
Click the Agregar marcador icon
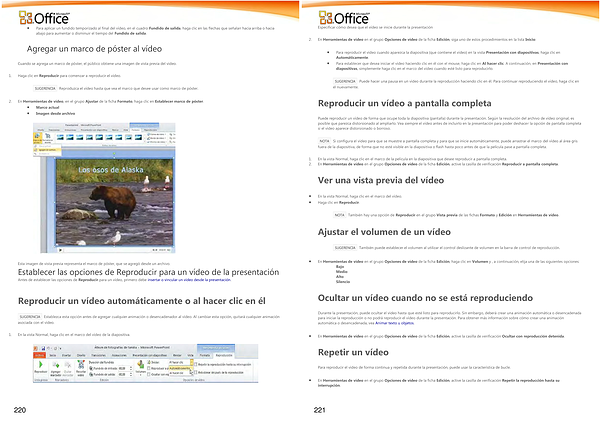[x=55, y=364]
